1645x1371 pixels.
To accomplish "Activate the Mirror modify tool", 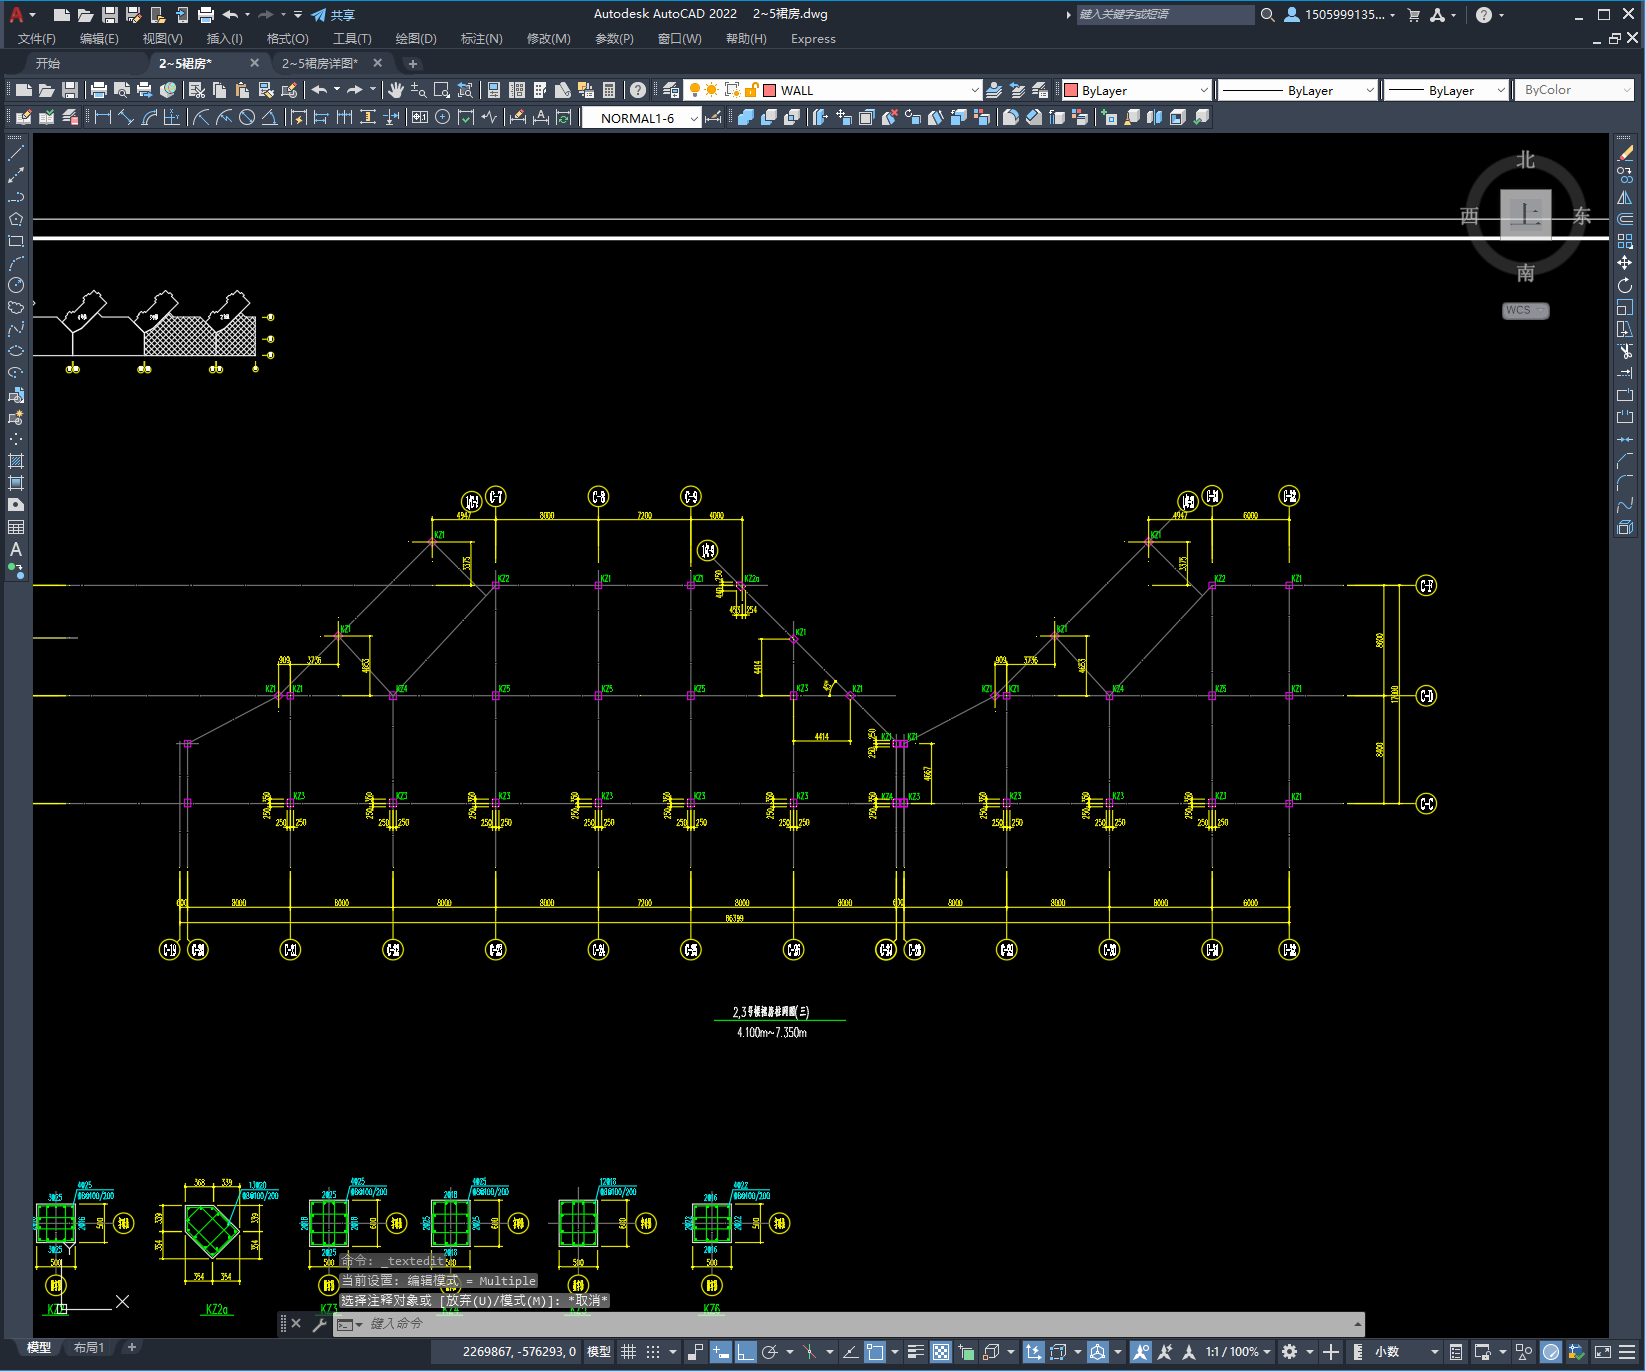I will (1625, 197).
